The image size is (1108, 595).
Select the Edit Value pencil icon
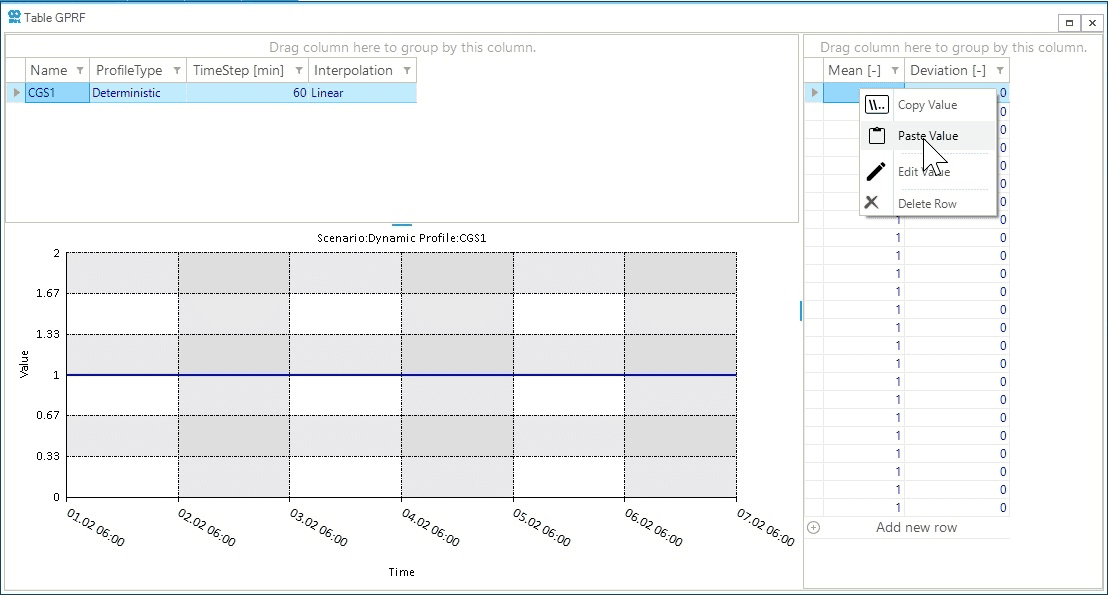pyautogui.click(x=874, y=170)
